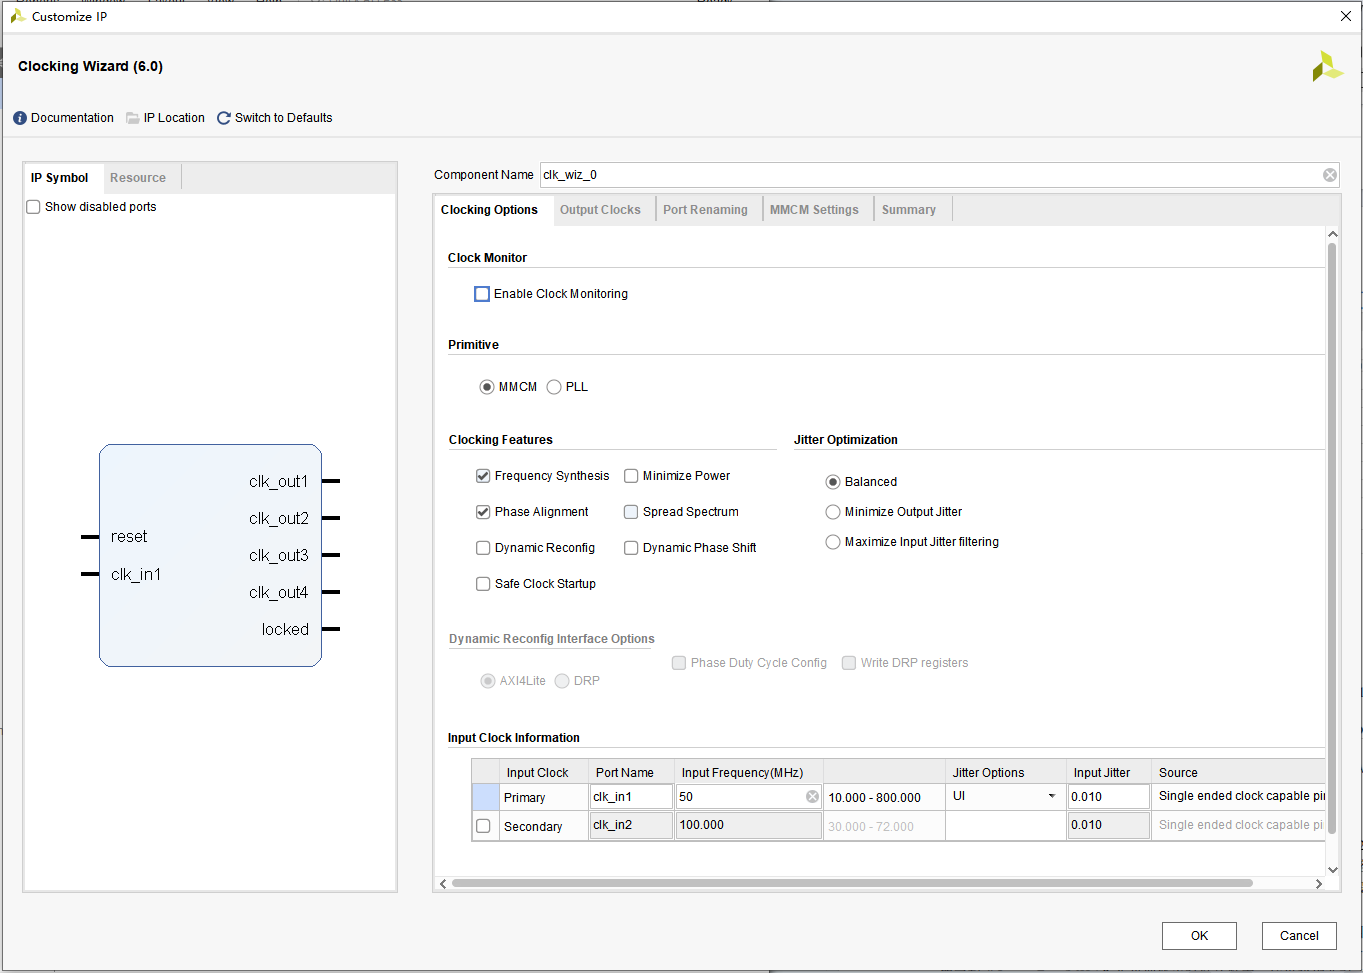Choose Maximize Input Jitter filtering
This screenshot has height=973, width=1363.
(833, 542)
